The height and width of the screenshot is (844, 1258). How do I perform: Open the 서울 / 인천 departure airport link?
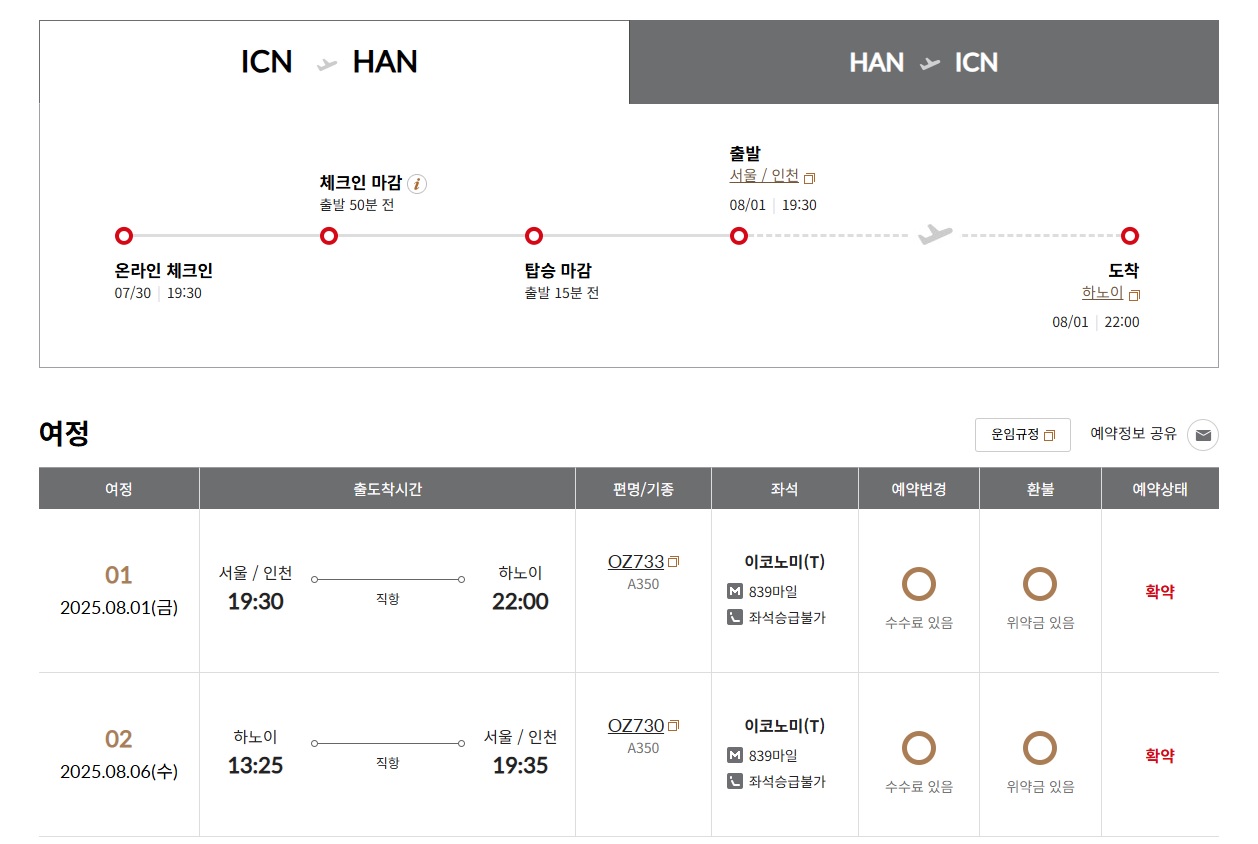[764, 176]
